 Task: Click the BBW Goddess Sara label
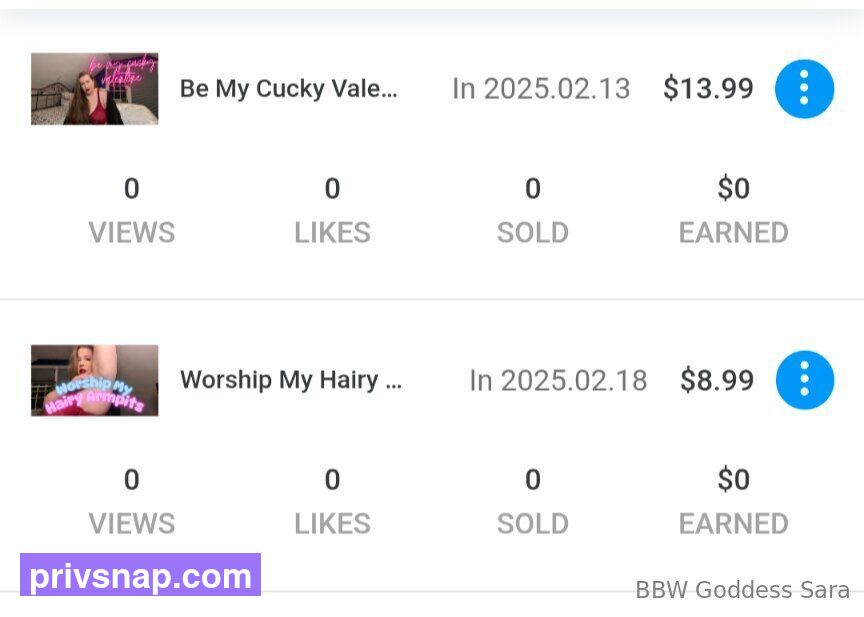[x=742, y=590]
